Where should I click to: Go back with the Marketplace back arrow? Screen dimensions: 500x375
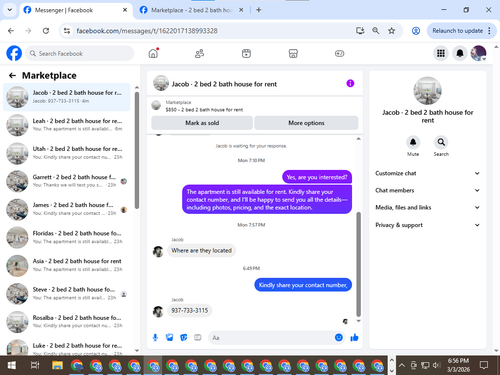tap(12, 76)
